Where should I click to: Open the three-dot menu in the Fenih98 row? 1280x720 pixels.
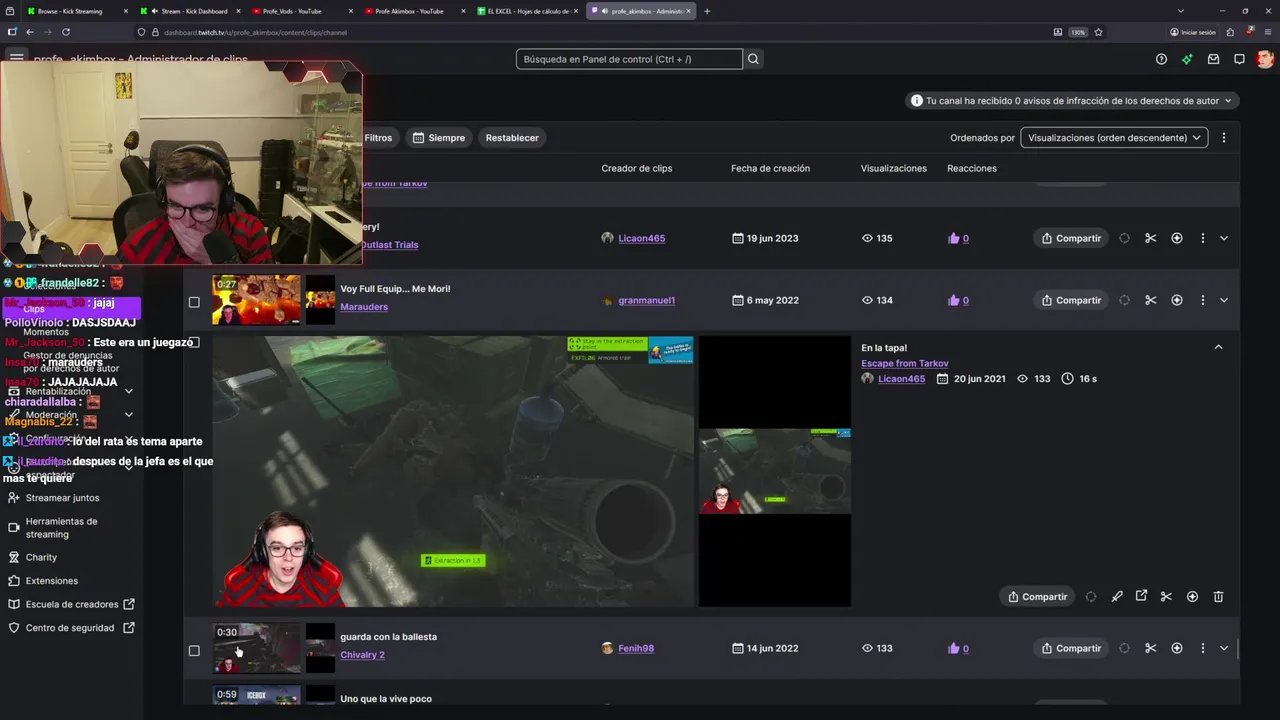[1202, 648]
